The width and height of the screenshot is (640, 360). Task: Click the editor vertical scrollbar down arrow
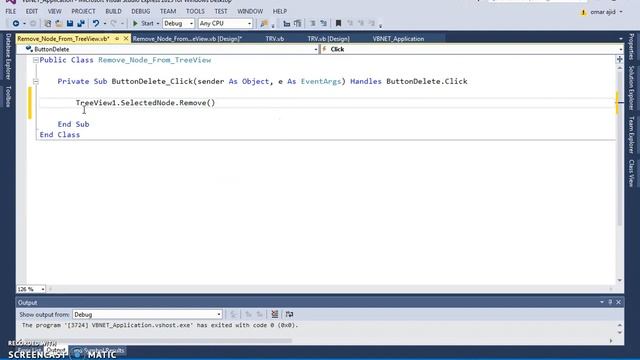pos(620,280)
